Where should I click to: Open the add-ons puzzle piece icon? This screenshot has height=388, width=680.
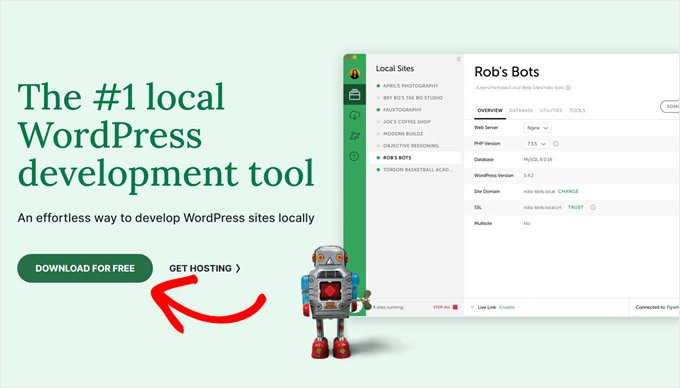point(355,136)
